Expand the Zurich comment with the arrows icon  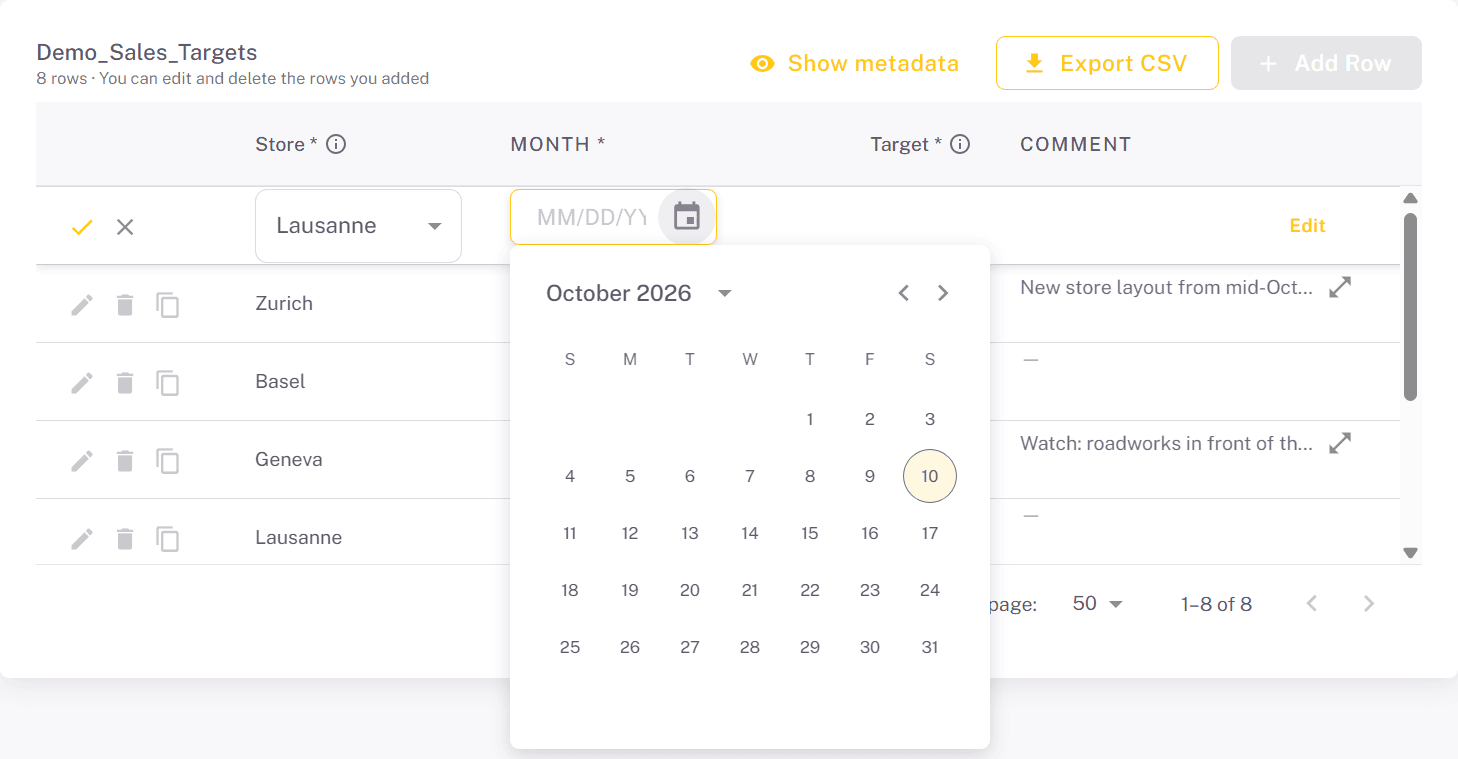(x=1340, y=287)
